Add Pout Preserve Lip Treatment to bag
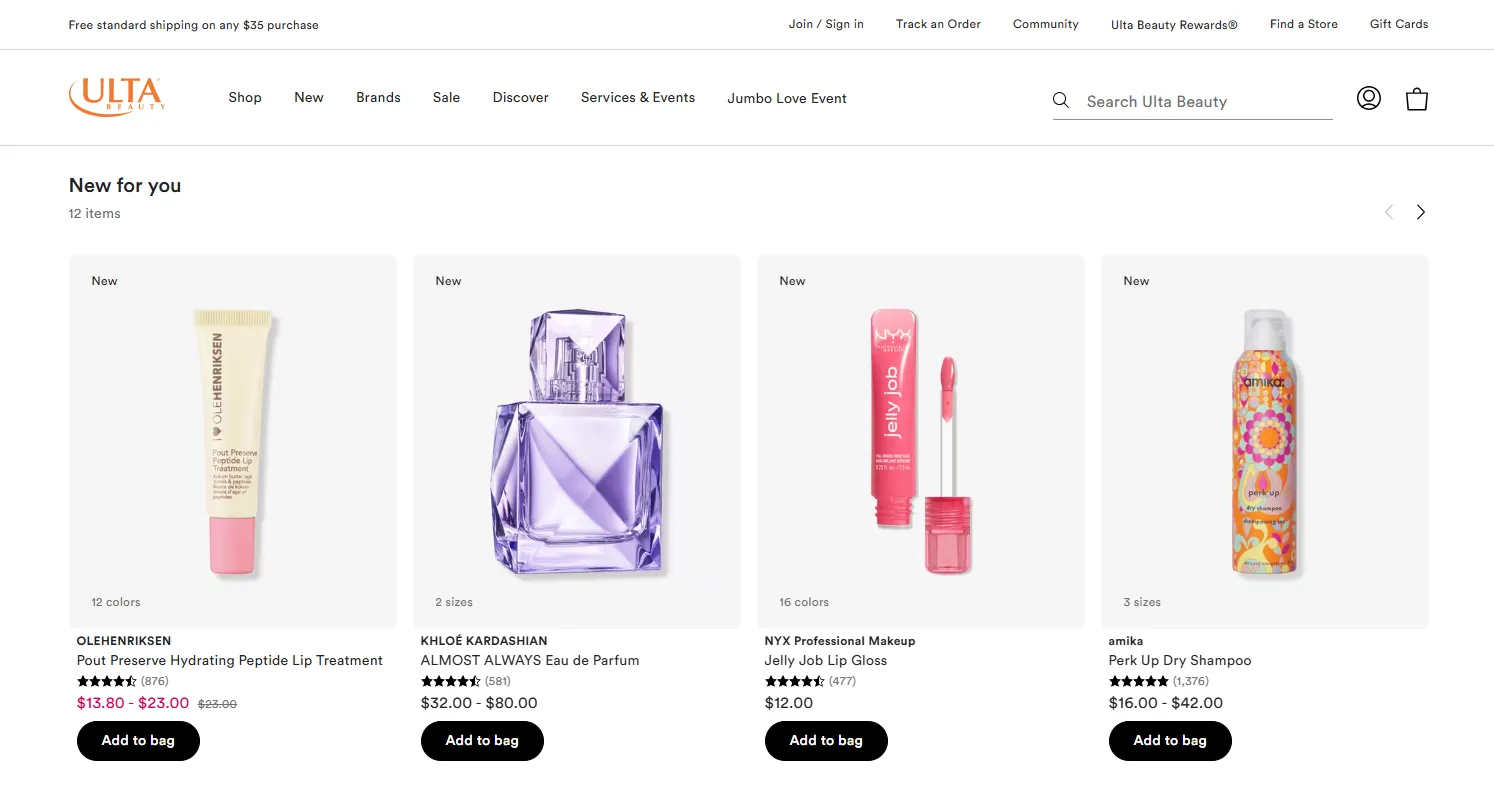Image resolution: width=1494 pixels, height=790 pixels. click(138, 741)
